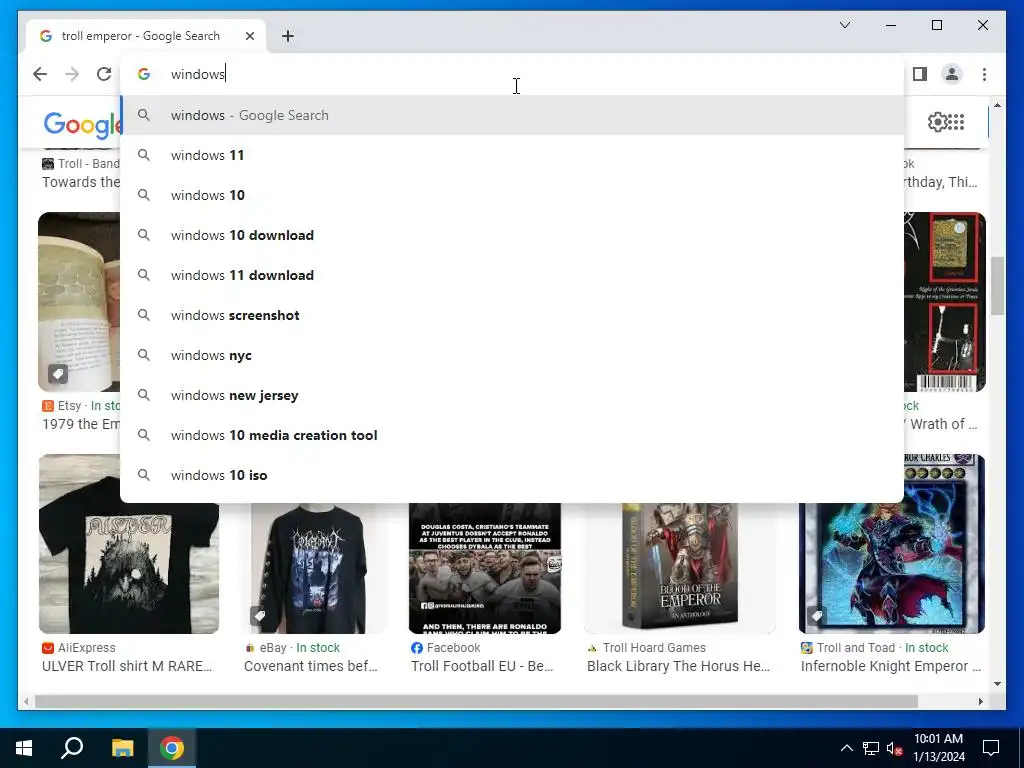This screenshot has width=1024, height=768.
Task: Click the address bar input with 'windows' typed
Action: pos(512,74)
